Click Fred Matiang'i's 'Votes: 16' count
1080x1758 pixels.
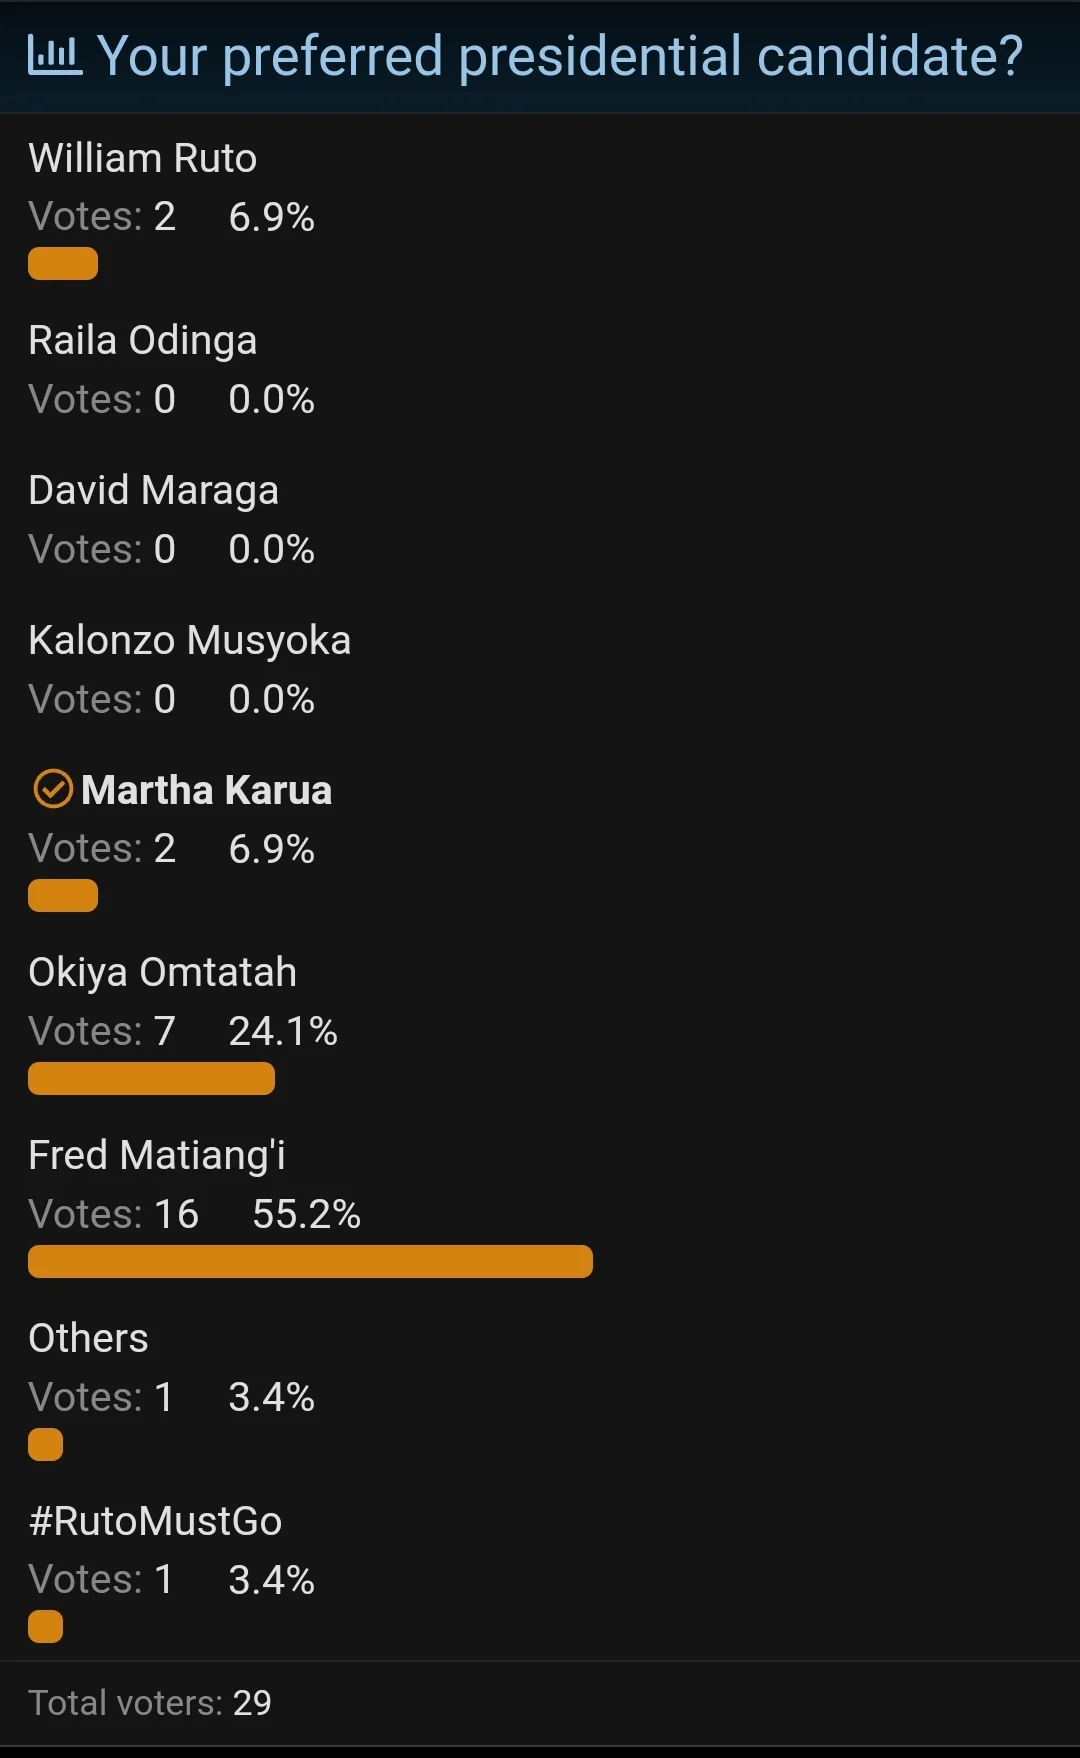pyautogui.click(x=114, y=1214)
